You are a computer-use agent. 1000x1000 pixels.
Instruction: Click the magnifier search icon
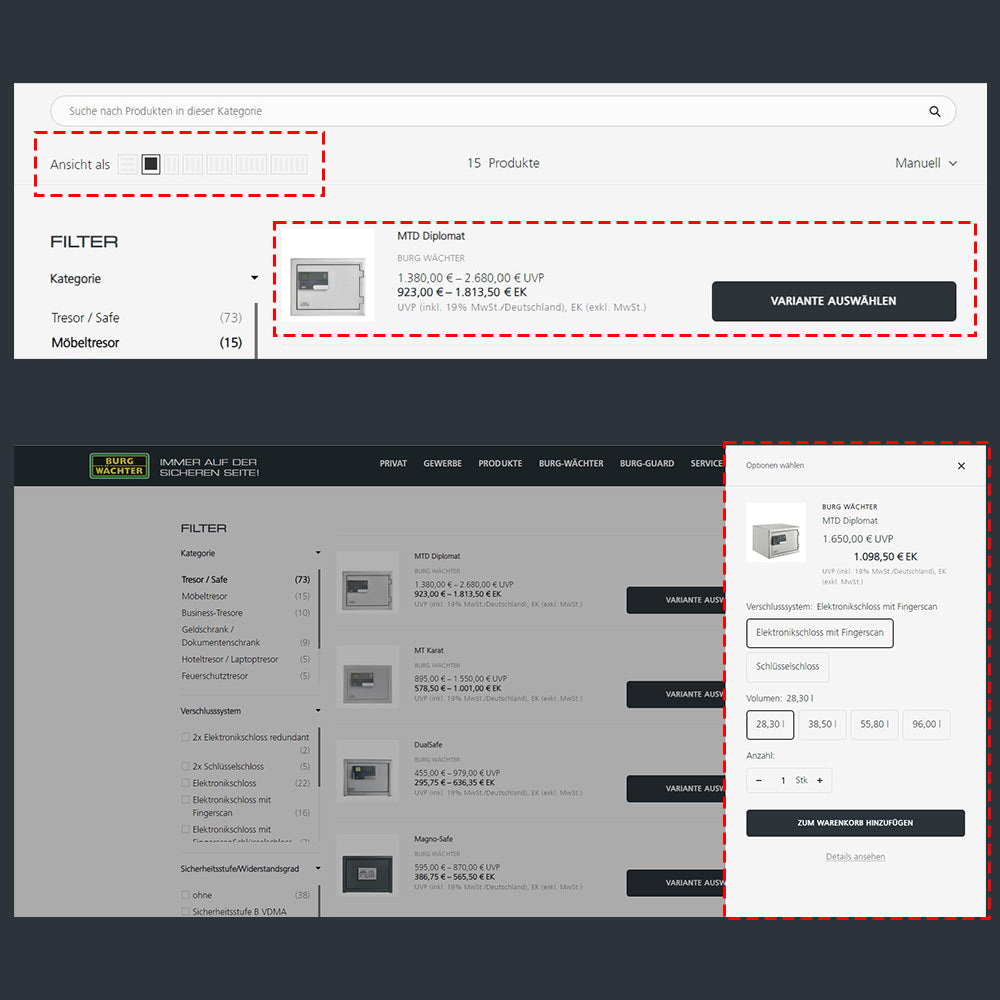click(x=934, y=112)
